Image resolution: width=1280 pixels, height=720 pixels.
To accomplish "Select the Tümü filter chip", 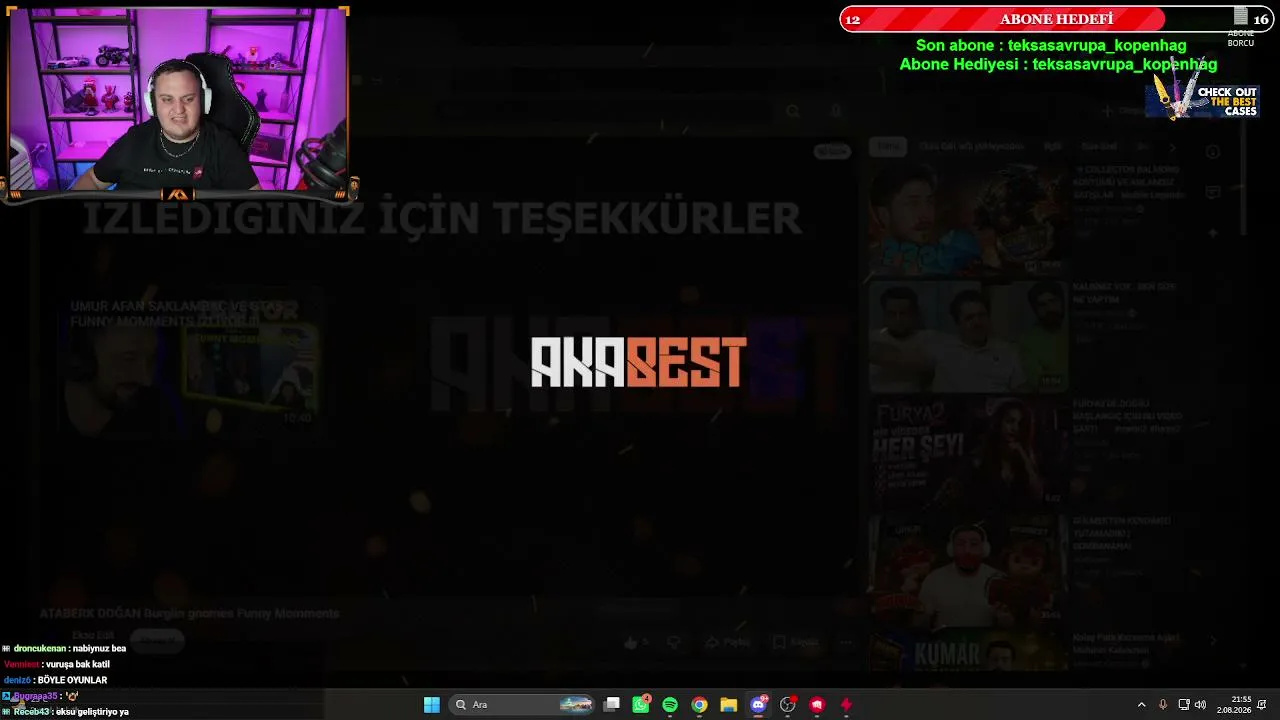I will tap(887, 147).
